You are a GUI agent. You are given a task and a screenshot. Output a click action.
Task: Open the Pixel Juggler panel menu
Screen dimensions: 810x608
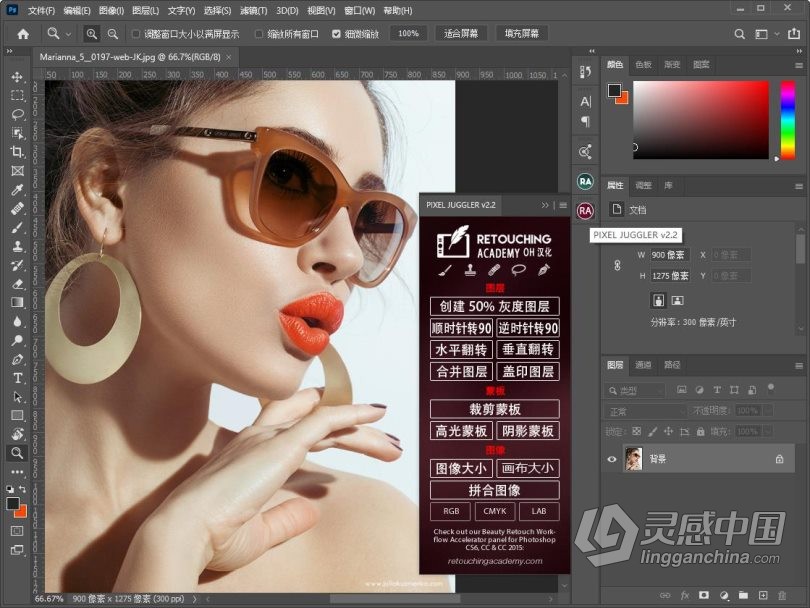563,205
